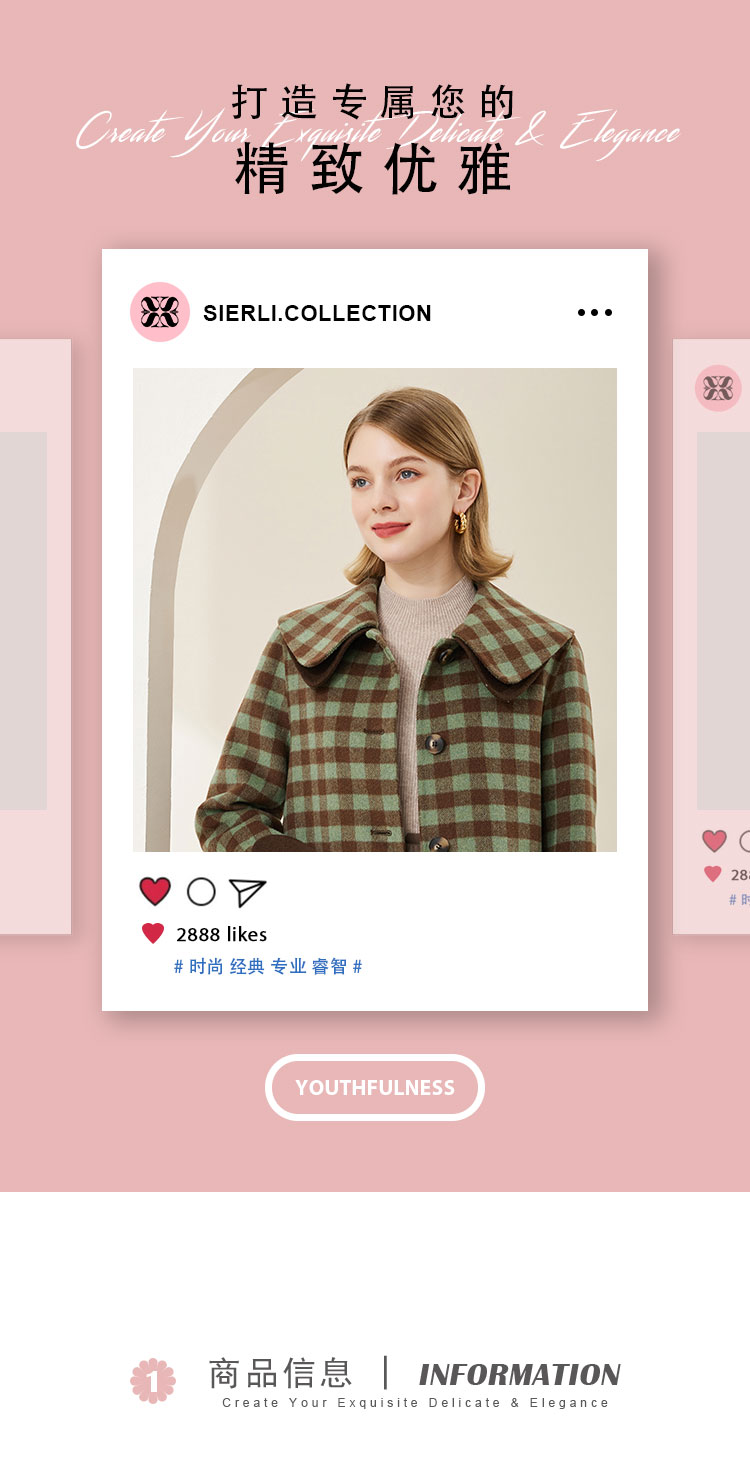Click the 商品信息 section heading
Image resolution: width=750 pixels, height=1461 pixels.
[x=280, y=1373]
